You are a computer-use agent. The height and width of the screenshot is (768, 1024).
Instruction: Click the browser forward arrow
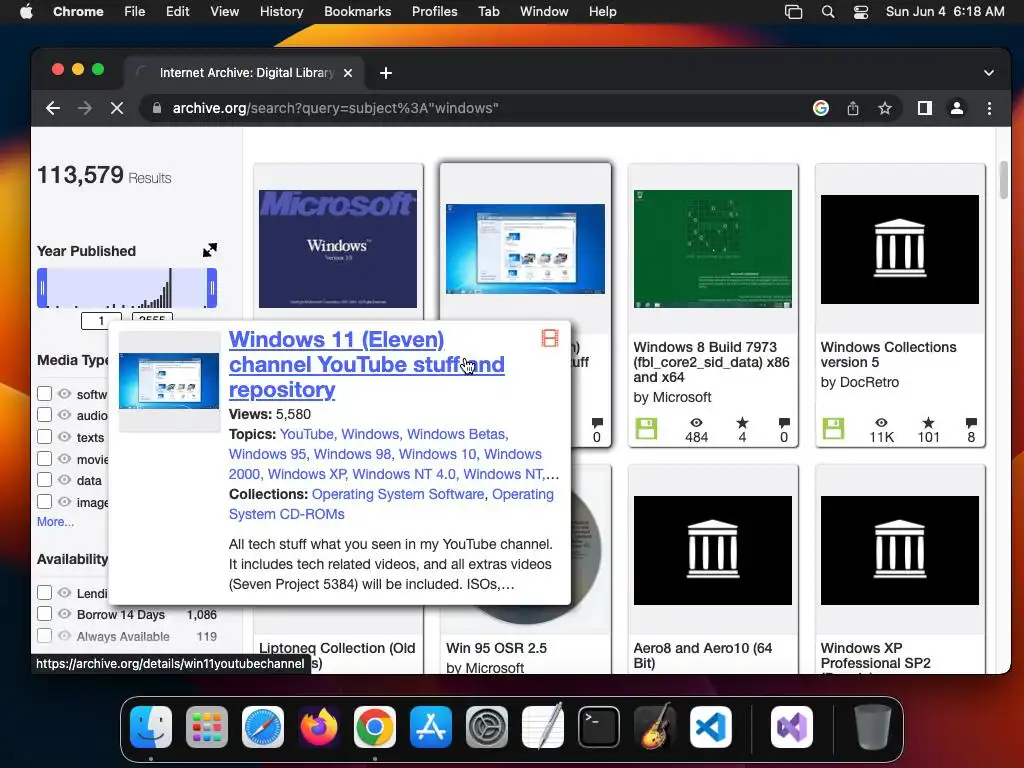tap(85, 108)
